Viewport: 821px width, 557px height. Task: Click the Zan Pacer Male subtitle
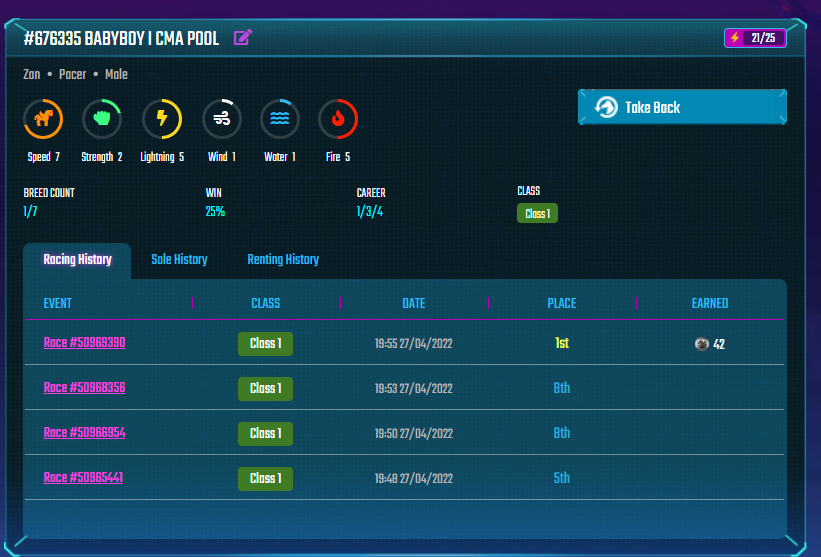tap(75, 74)
